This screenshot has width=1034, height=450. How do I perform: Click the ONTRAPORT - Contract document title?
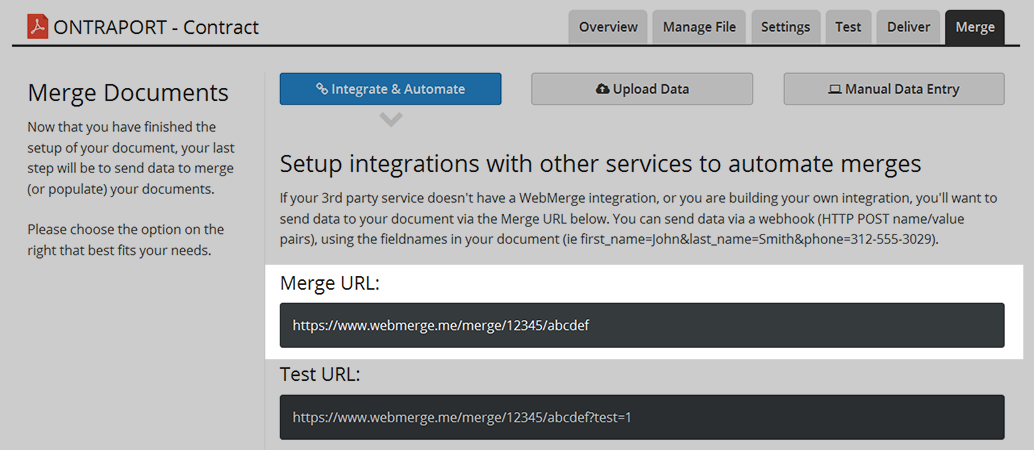pyautogui.click(x=155, y=27)
